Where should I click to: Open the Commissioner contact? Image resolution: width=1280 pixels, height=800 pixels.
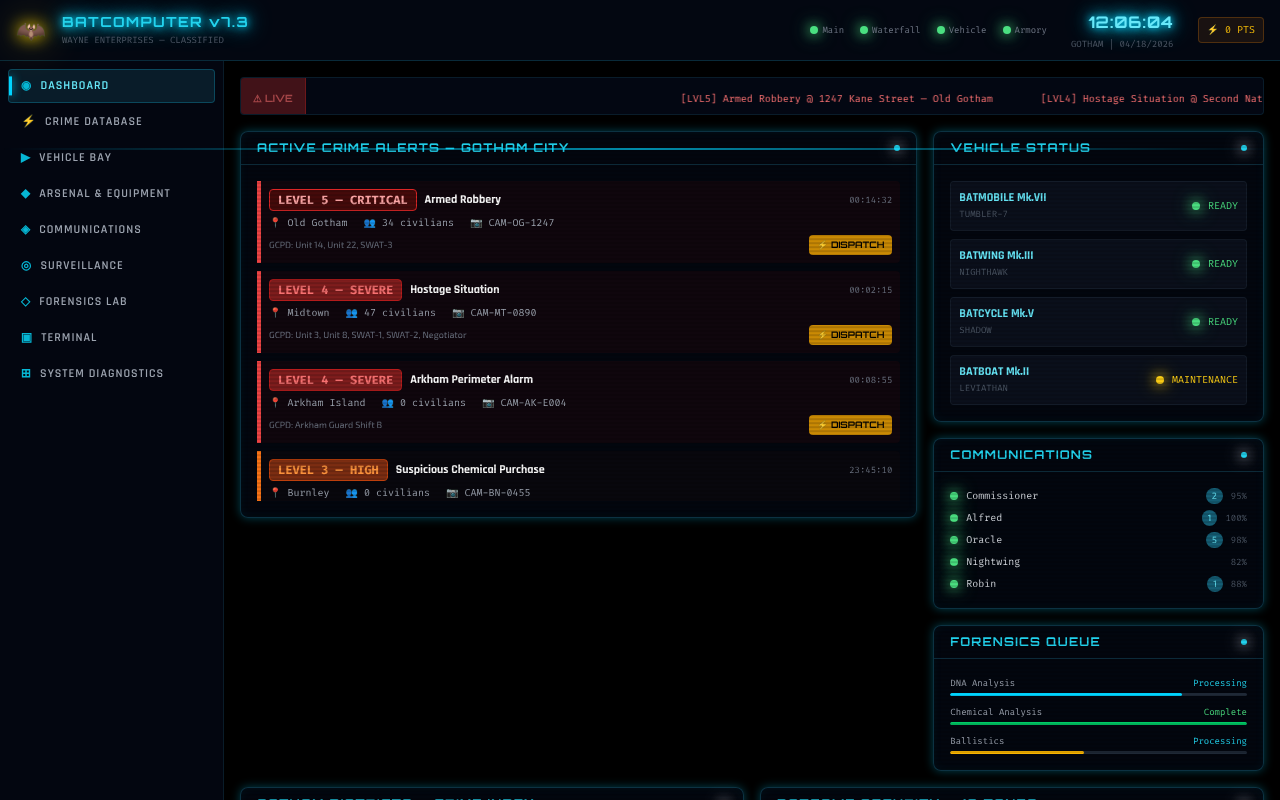pos(1098,496)
